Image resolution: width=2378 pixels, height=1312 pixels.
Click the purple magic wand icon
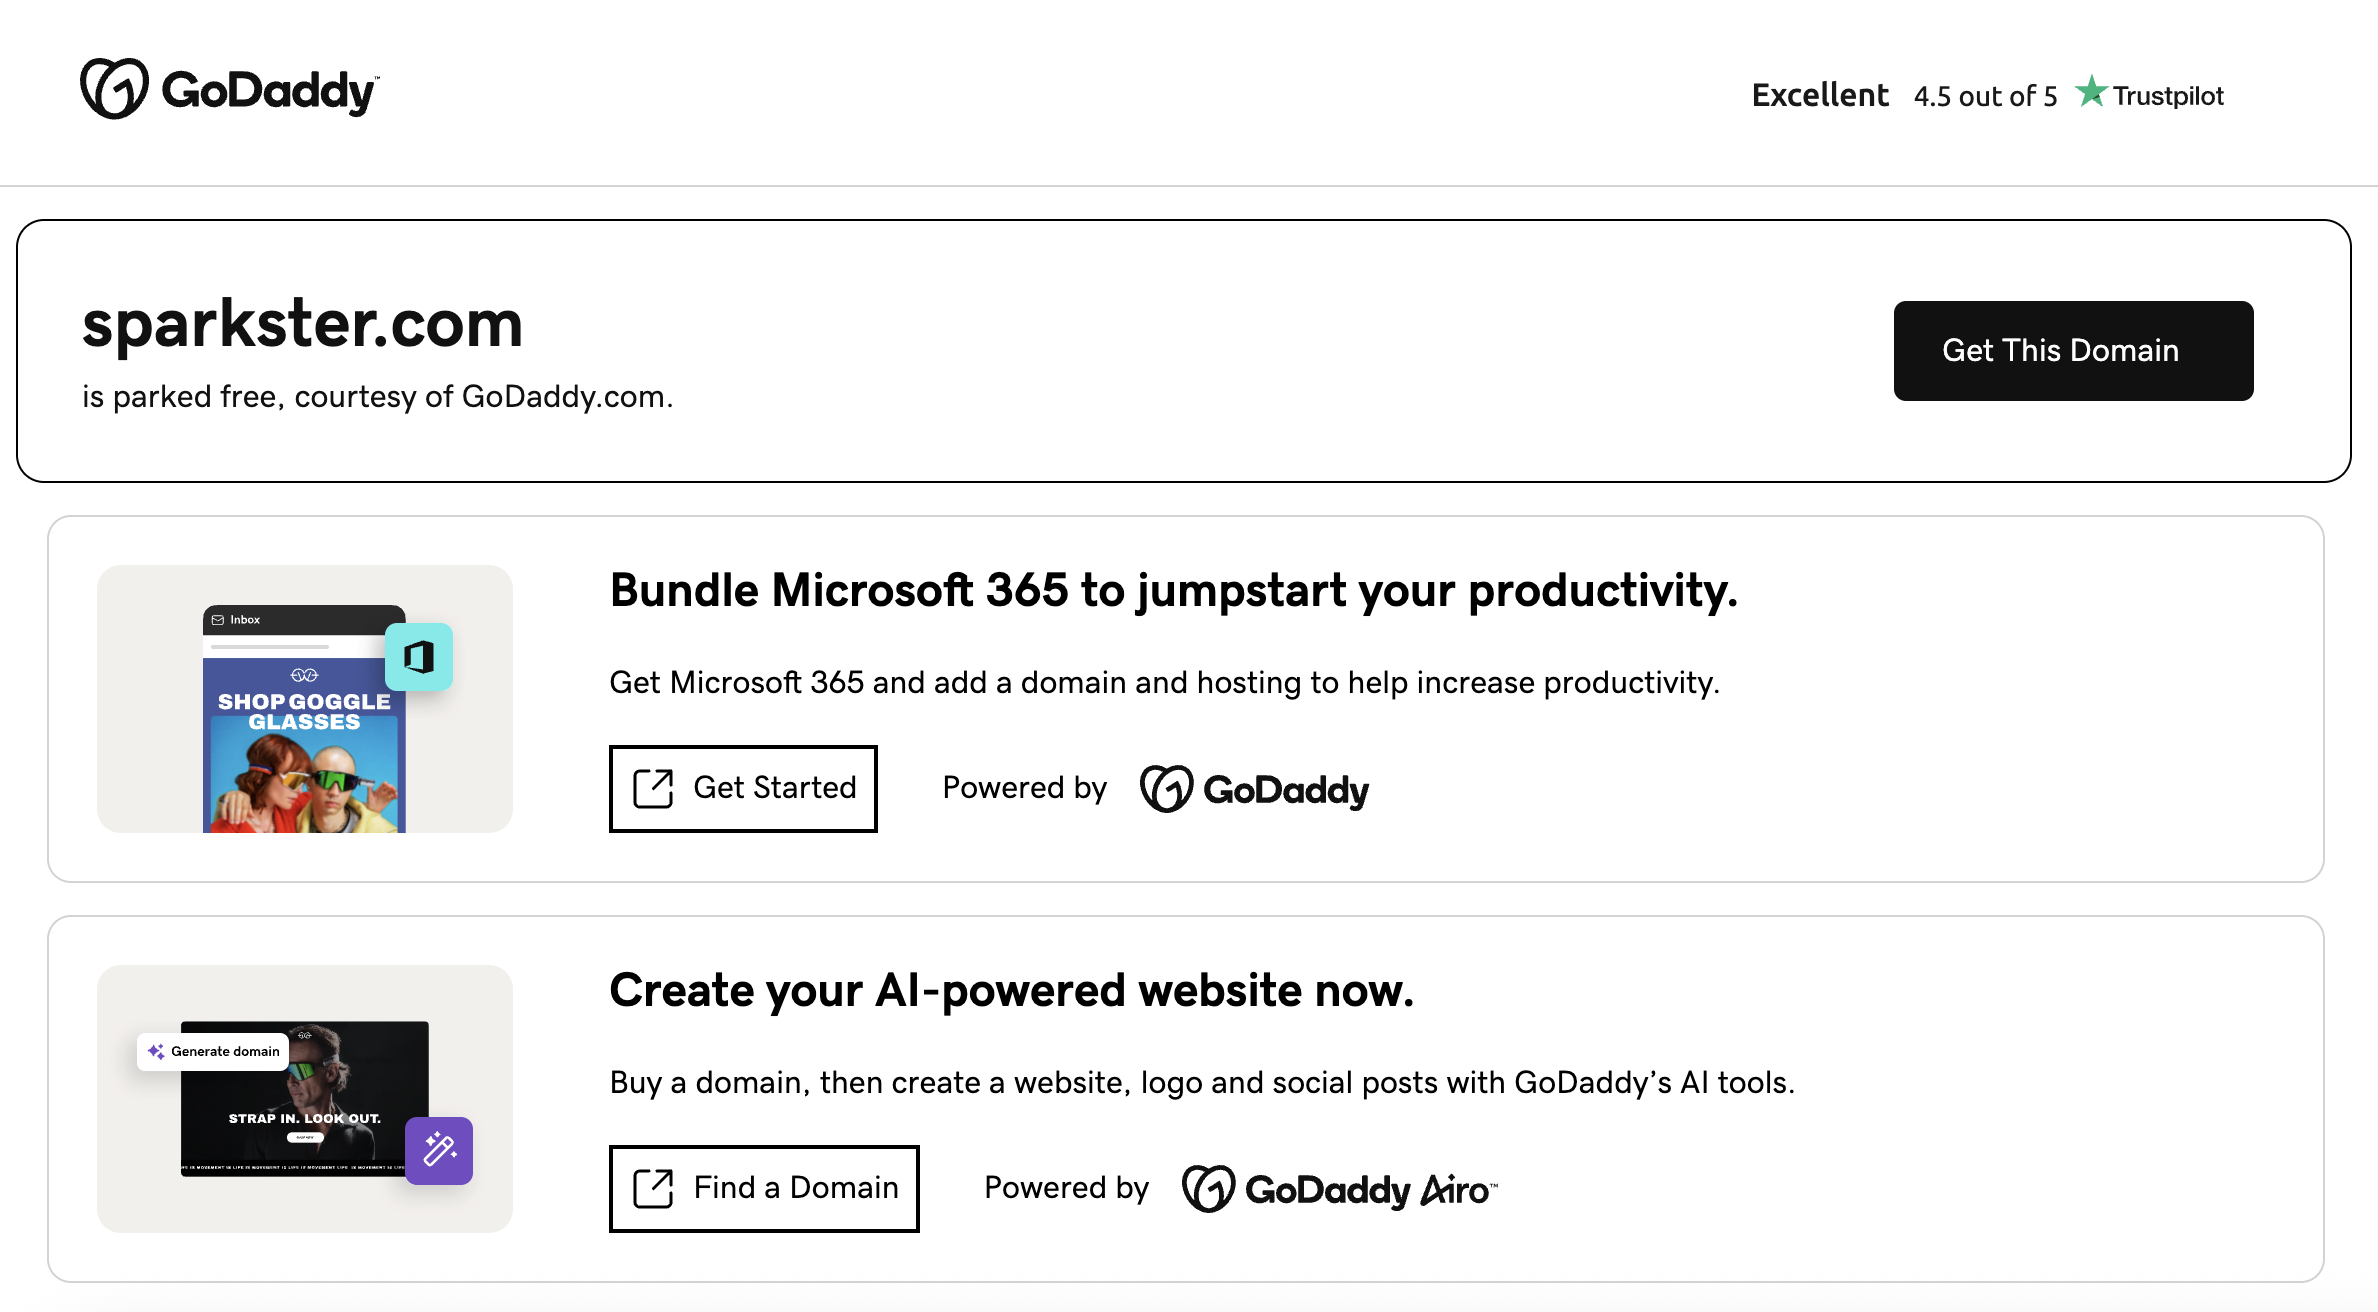pyautogui.click(x=439, y=1150)
